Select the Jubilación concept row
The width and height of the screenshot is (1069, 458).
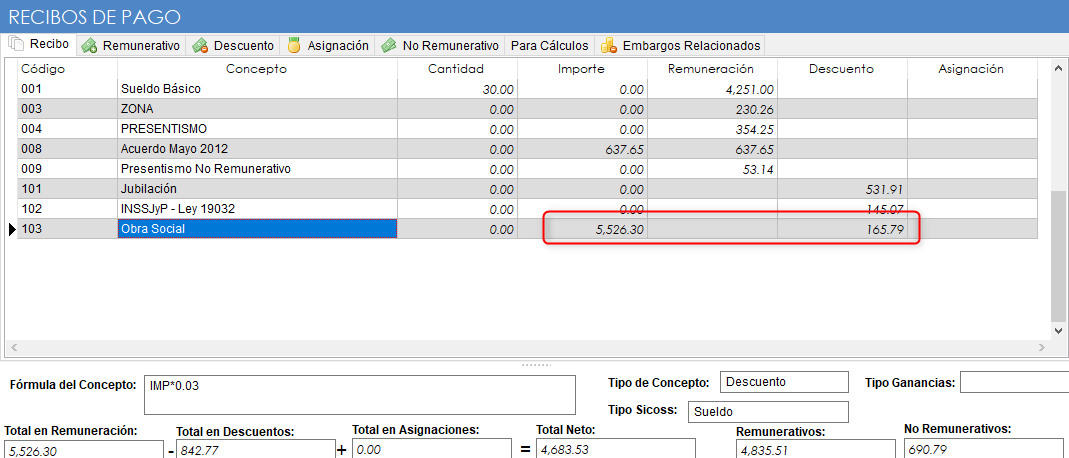(x=256, y=189)
